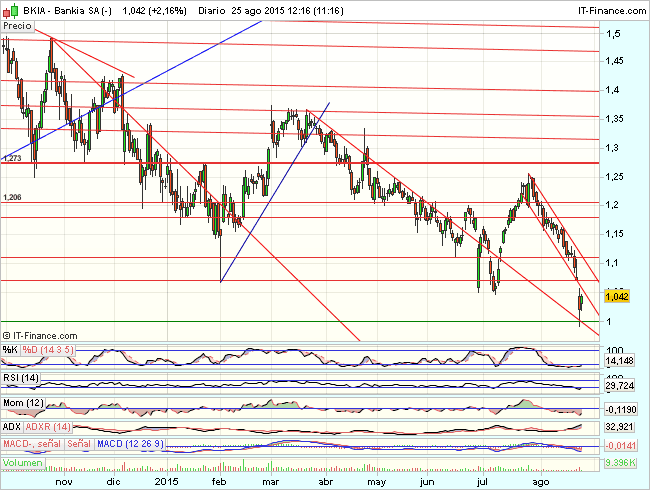Click the dic label on time axis
650x490 pixels.
click(113, 481)
